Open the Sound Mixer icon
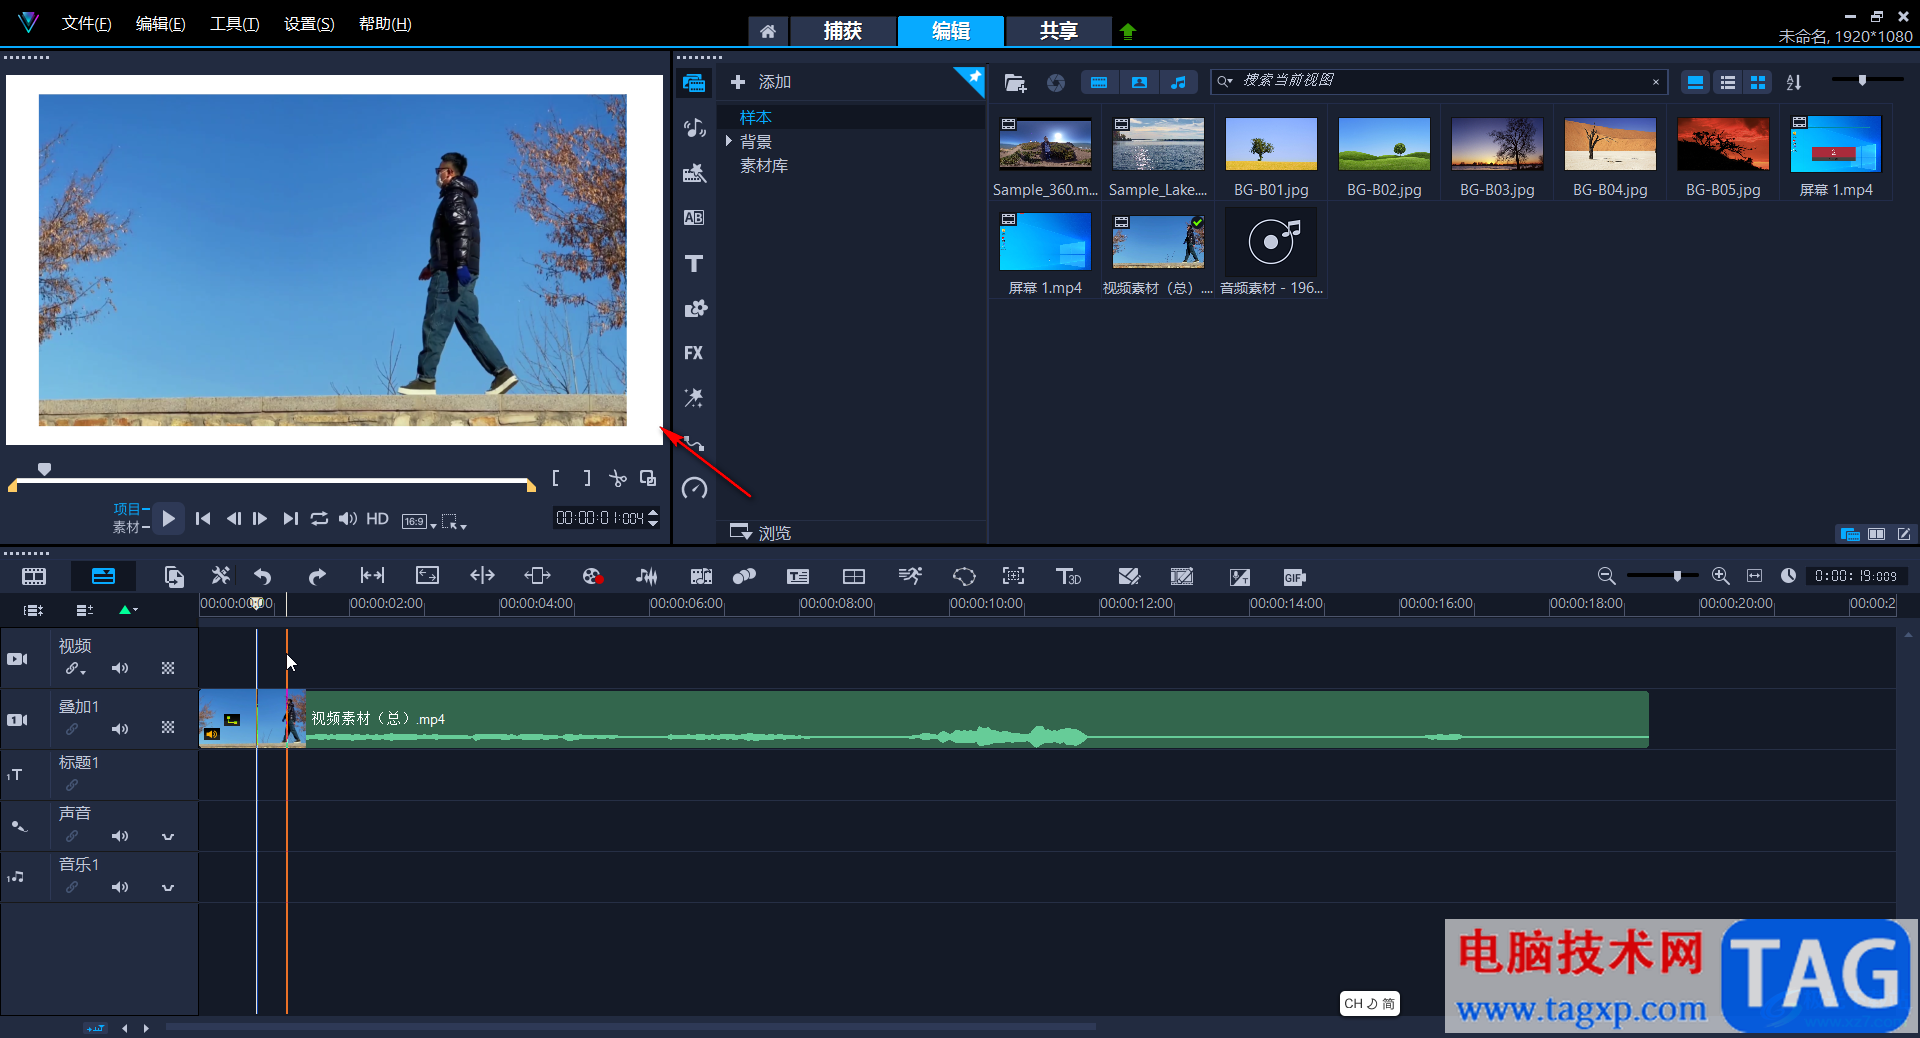The image size is (1920, 1038). click(x=647, y=577)
